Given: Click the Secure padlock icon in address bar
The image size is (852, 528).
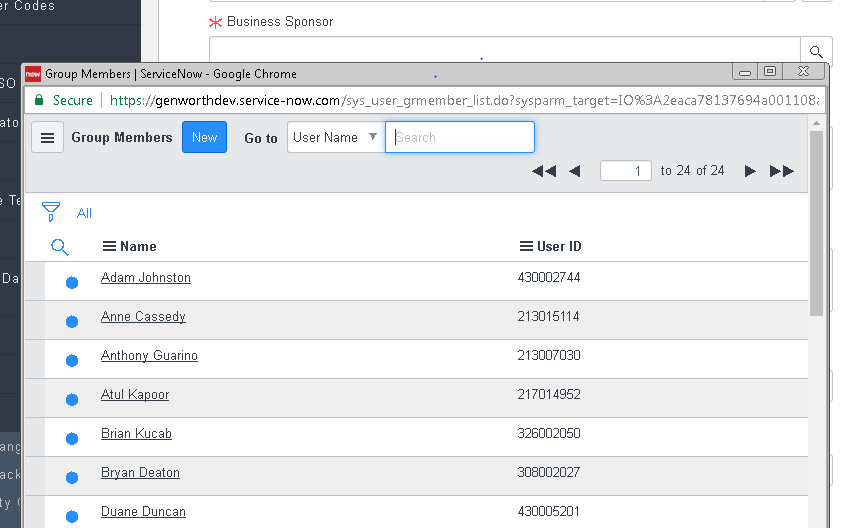Looking at the screenshot, I should [x=39, y=100].
